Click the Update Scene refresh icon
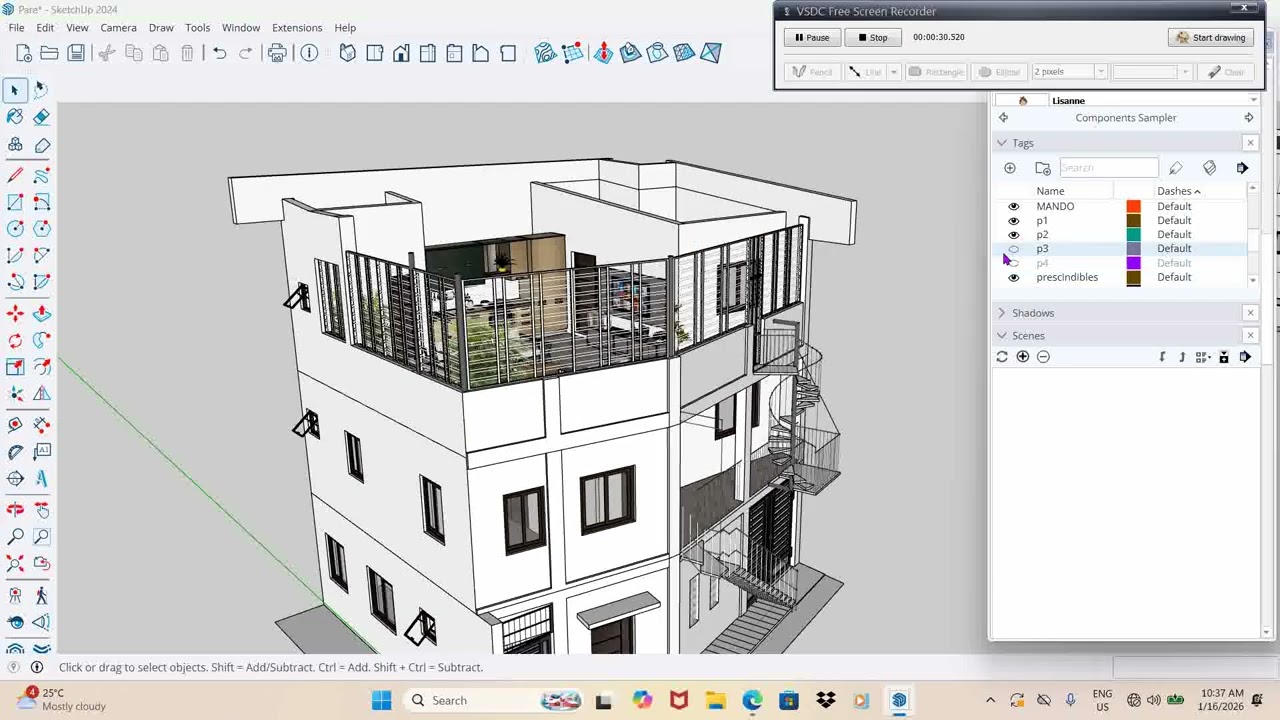 [1002, 357]
